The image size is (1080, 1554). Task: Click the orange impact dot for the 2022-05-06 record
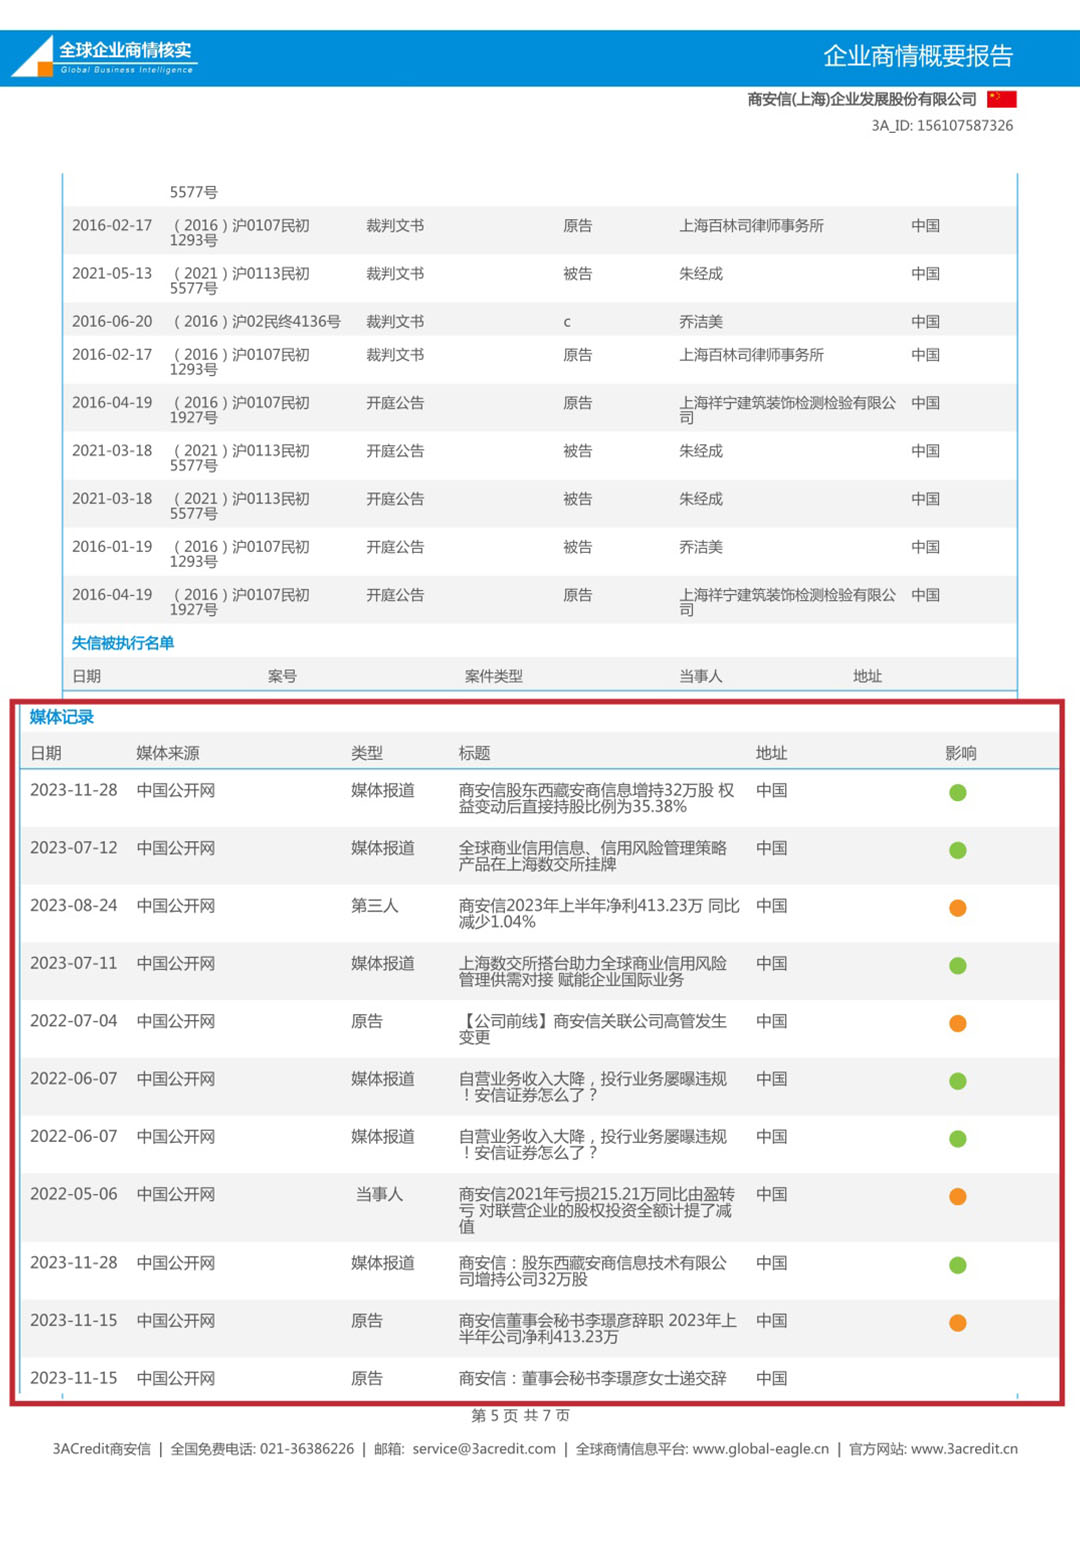pos(958,1197)
